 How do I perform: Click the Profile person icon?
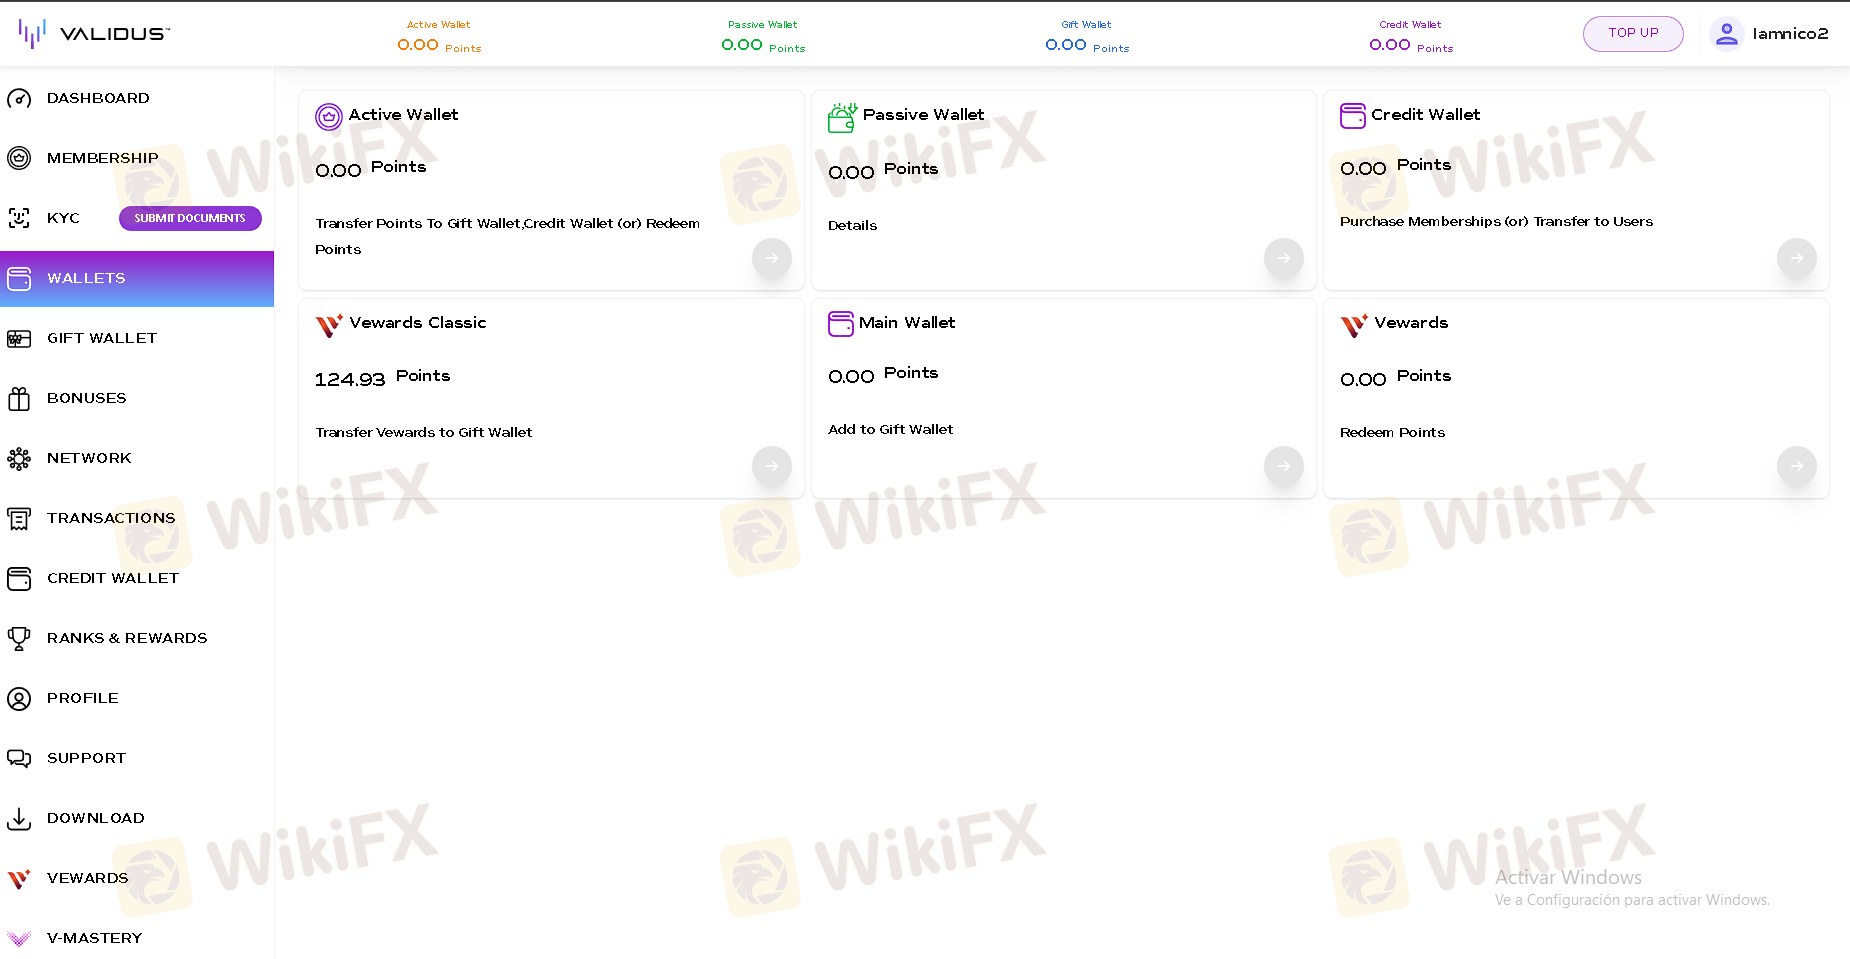(x=19, y=698)
